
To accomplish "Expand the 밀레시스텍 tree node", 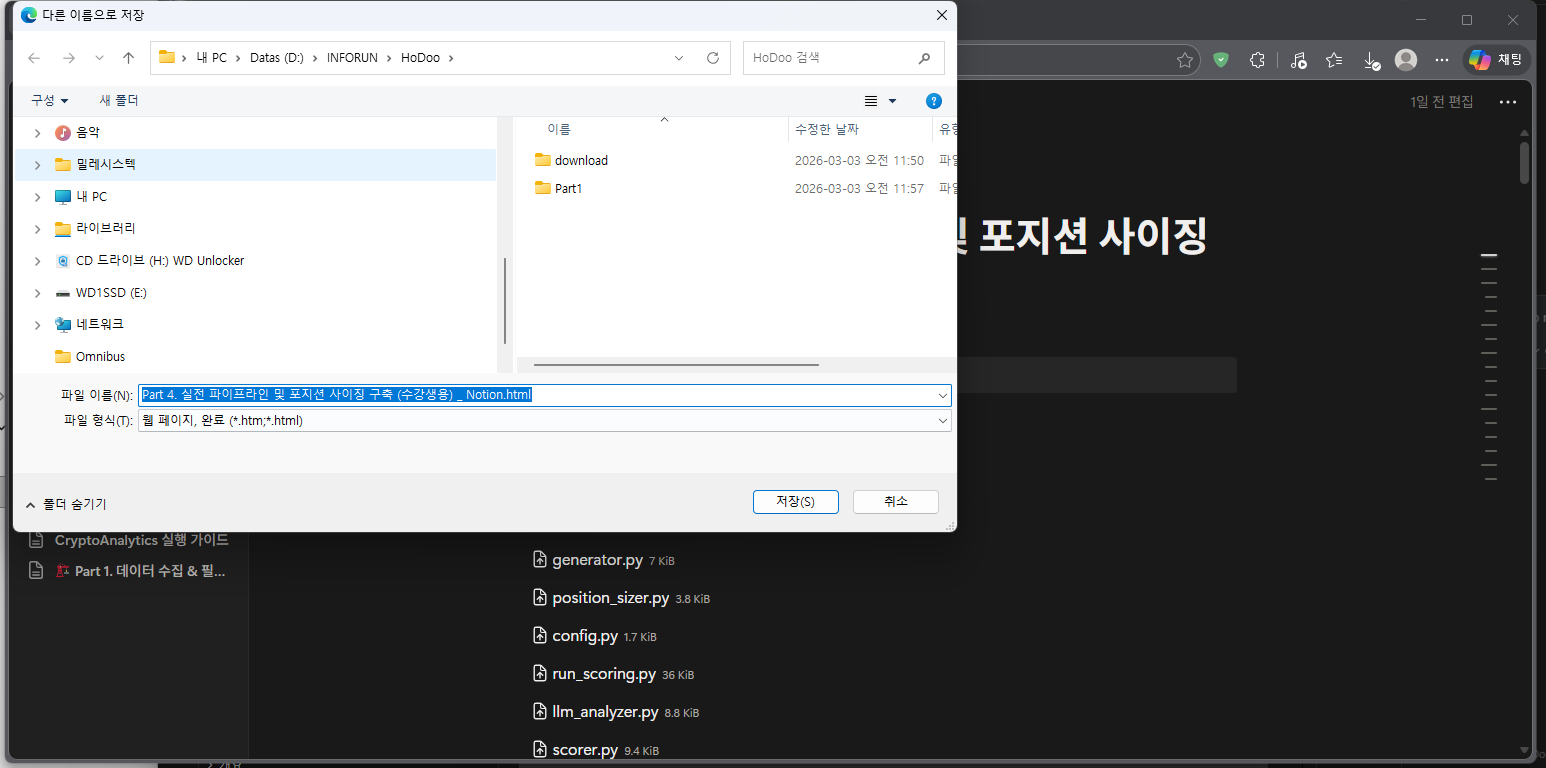I will tap(38, 165).
